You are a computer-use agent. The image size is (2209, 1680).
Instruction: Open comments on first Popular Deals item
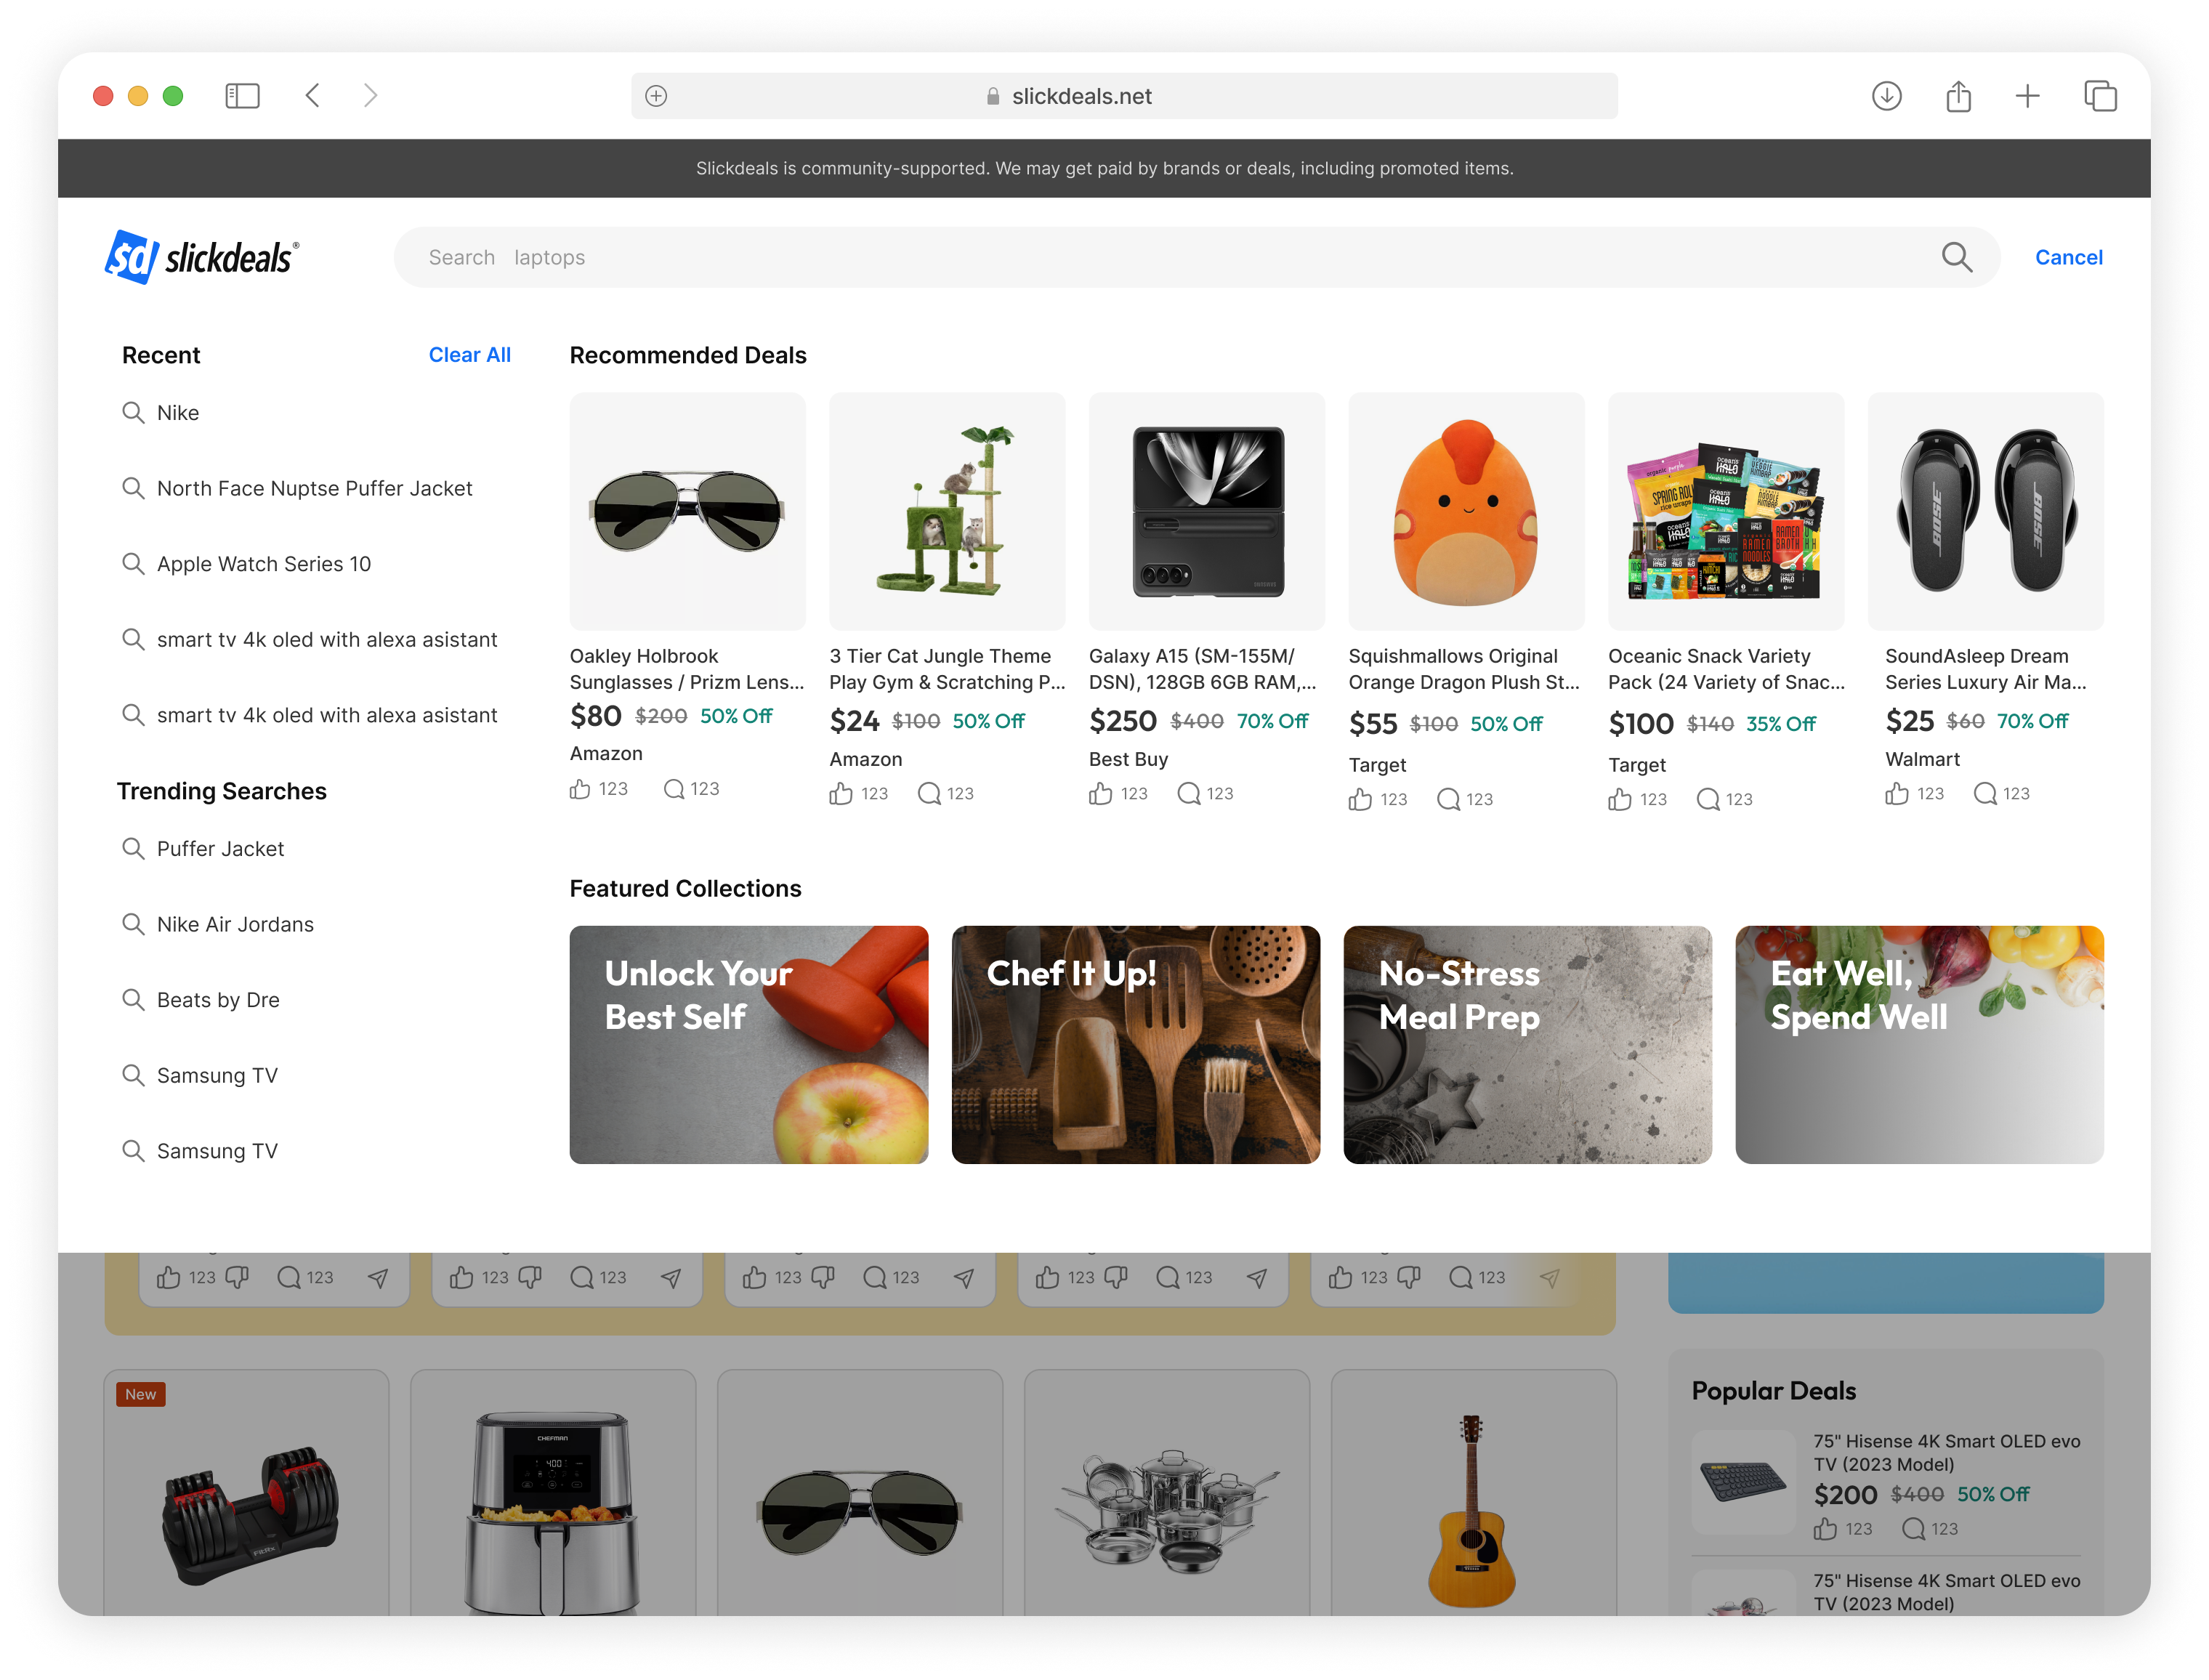(1913, 1529)
